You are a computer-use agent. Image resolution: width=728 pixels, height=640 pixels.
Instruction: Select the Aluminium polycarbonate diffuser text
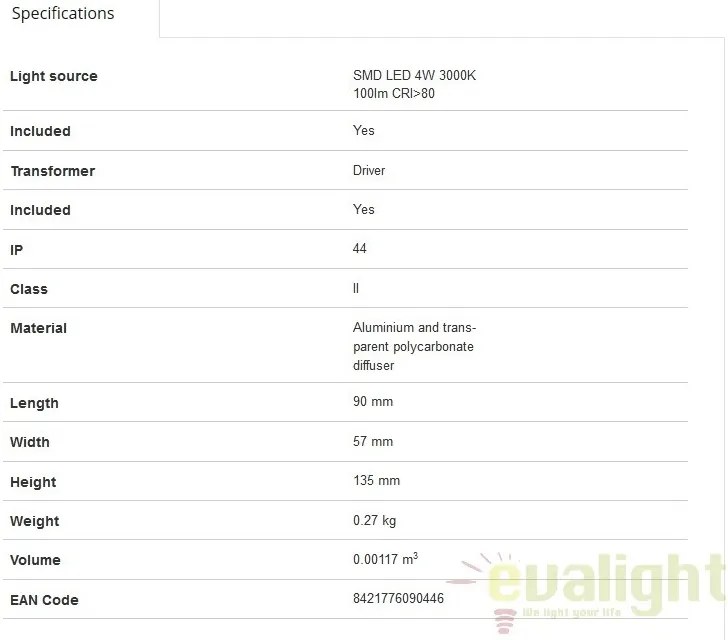[x=414, y=346]
